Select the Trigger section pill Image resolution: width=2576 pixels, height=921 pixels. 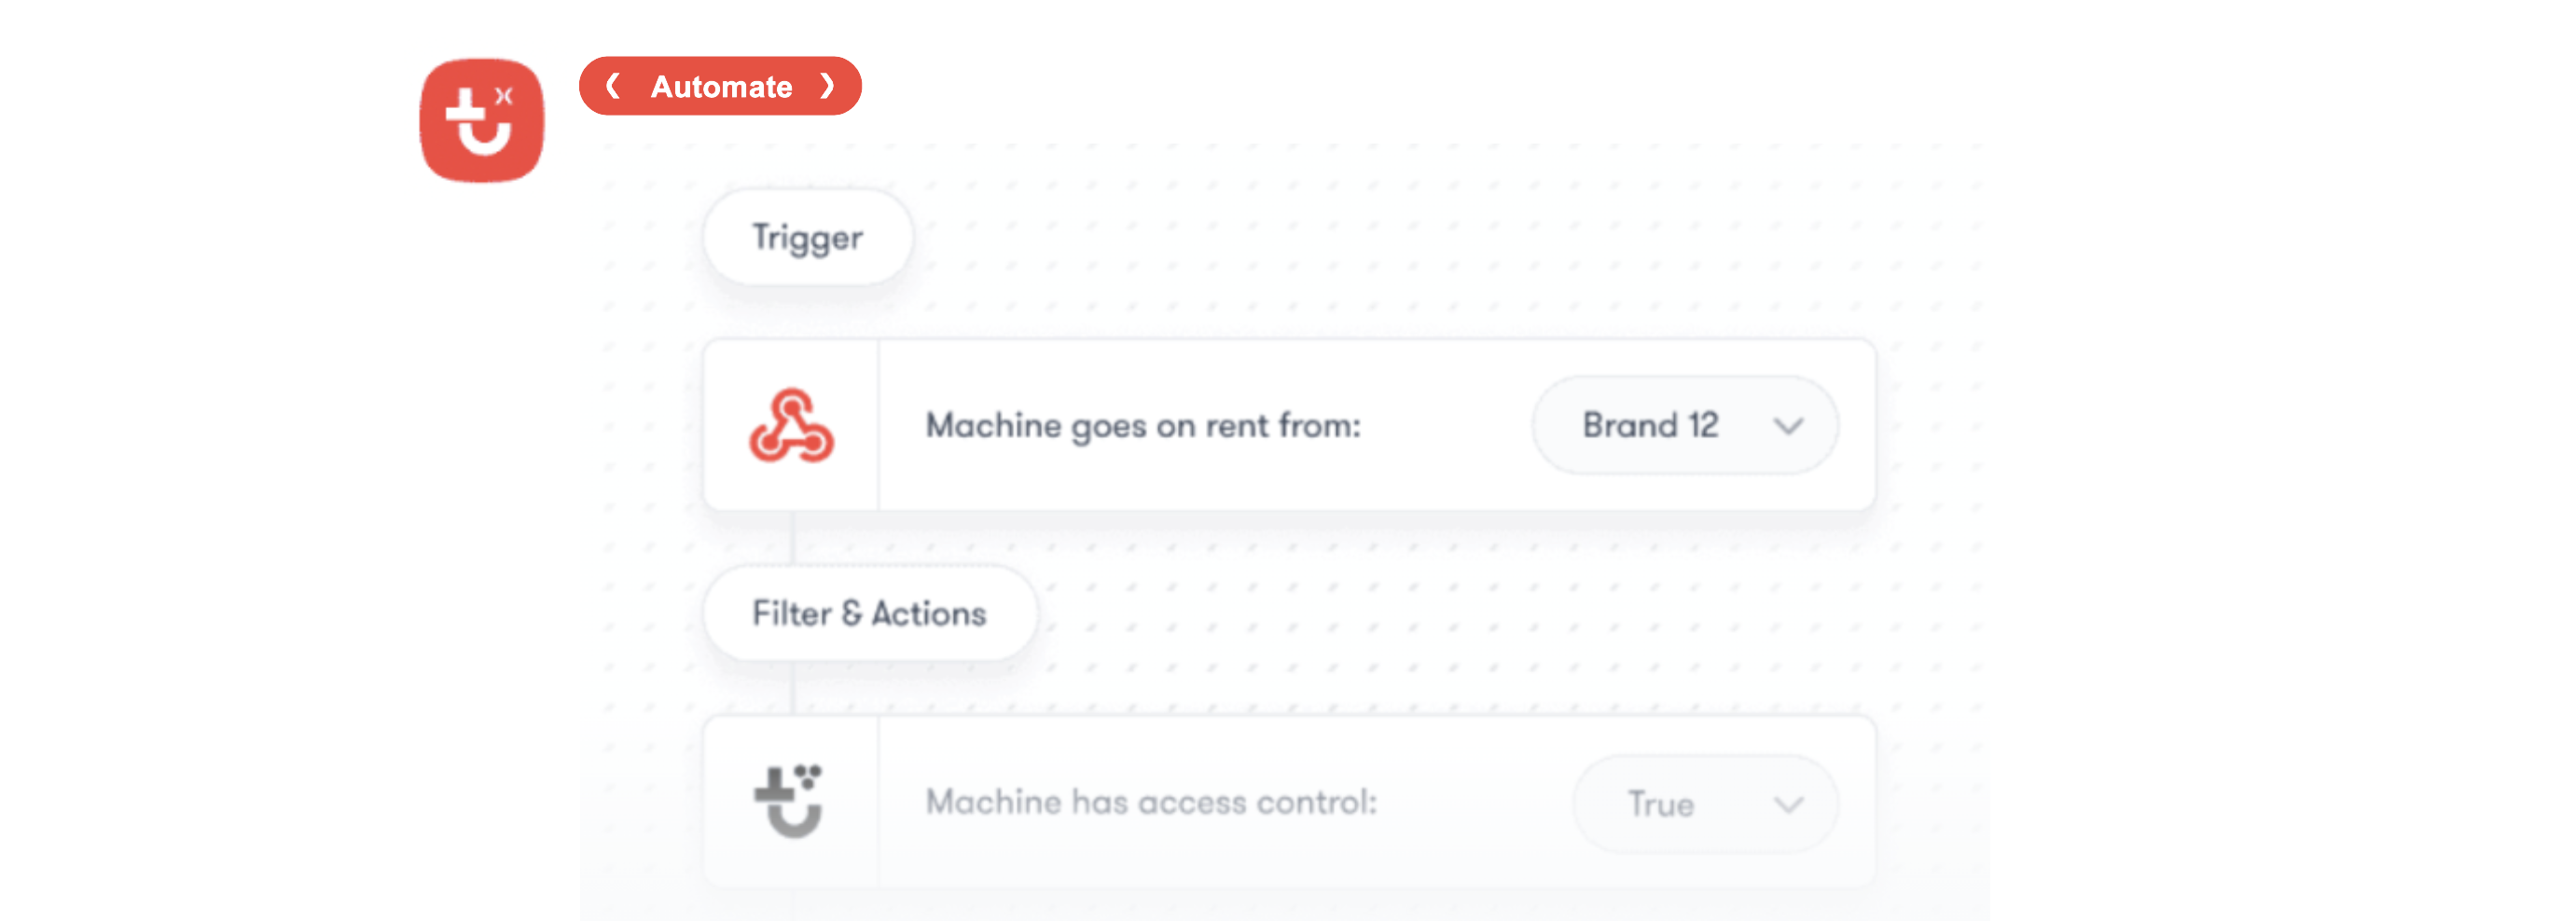coord(807,238)
